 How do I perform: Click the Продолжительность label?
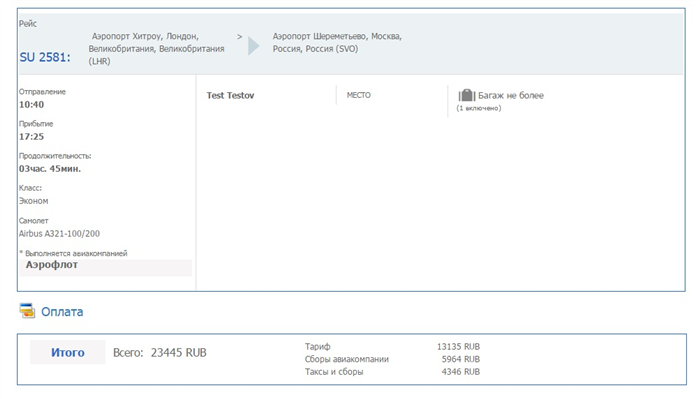click(x=55, y=156)
